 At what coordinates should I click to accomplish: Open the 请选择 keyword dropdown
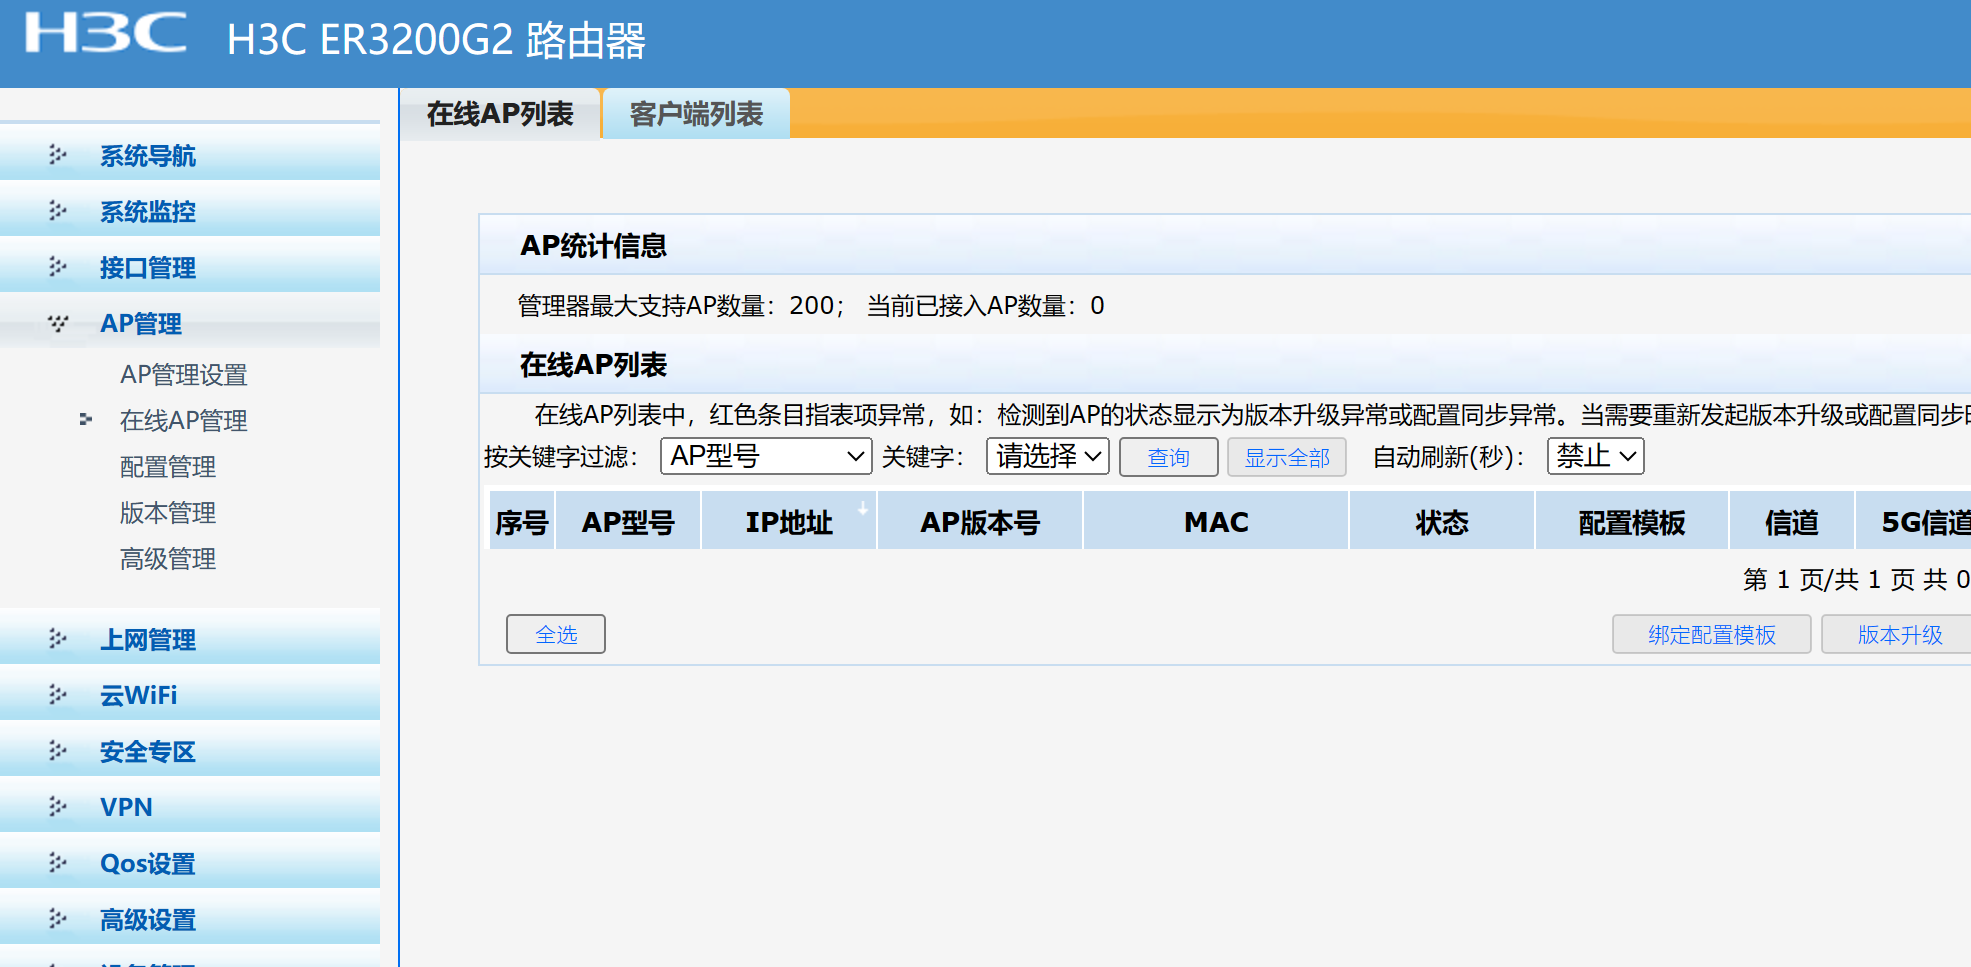[1048, 456]
